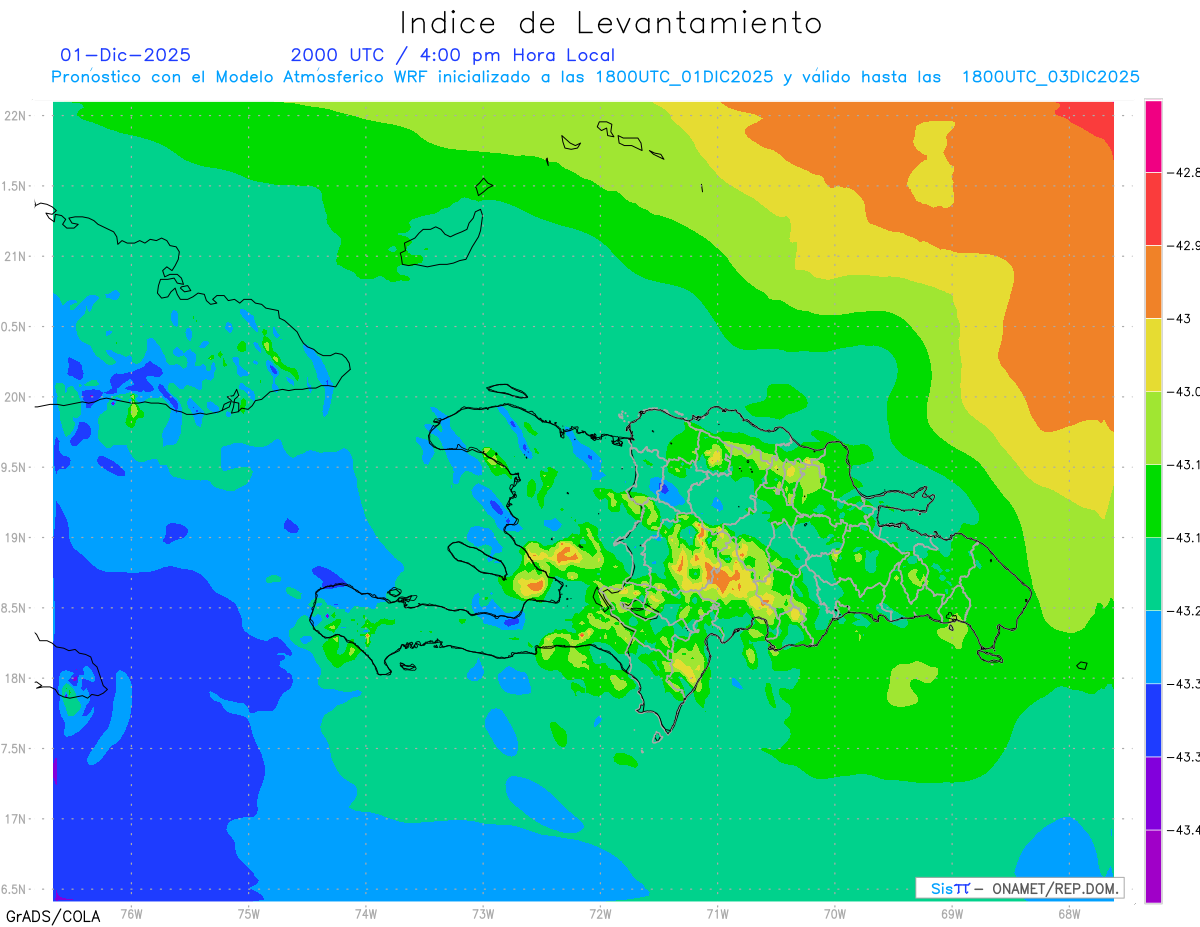Click the '73W' longitude label

[483, 913]
